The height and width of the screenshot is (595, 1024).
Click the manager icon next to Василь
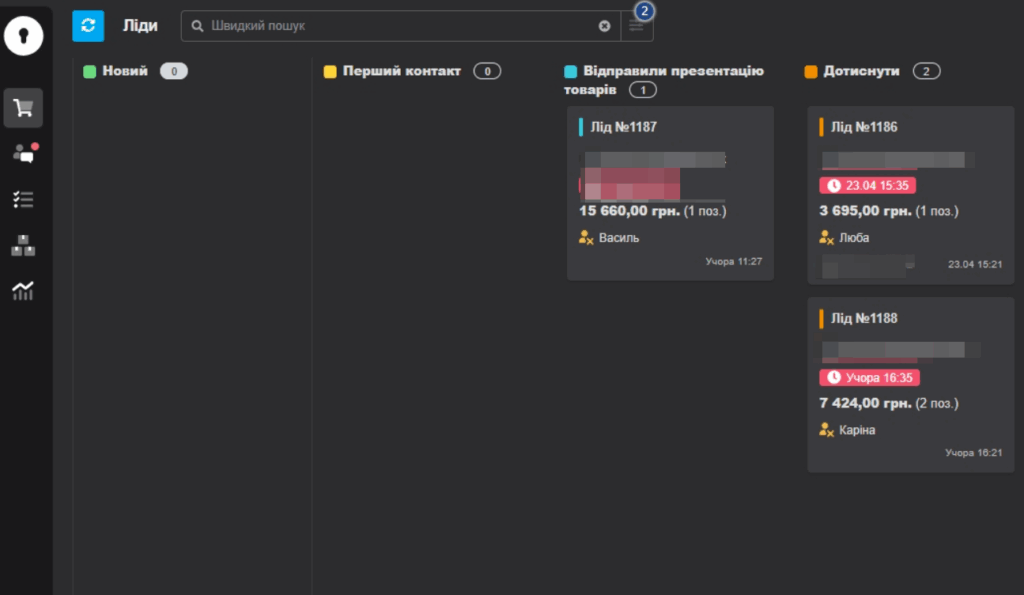[x=586, y=238]
